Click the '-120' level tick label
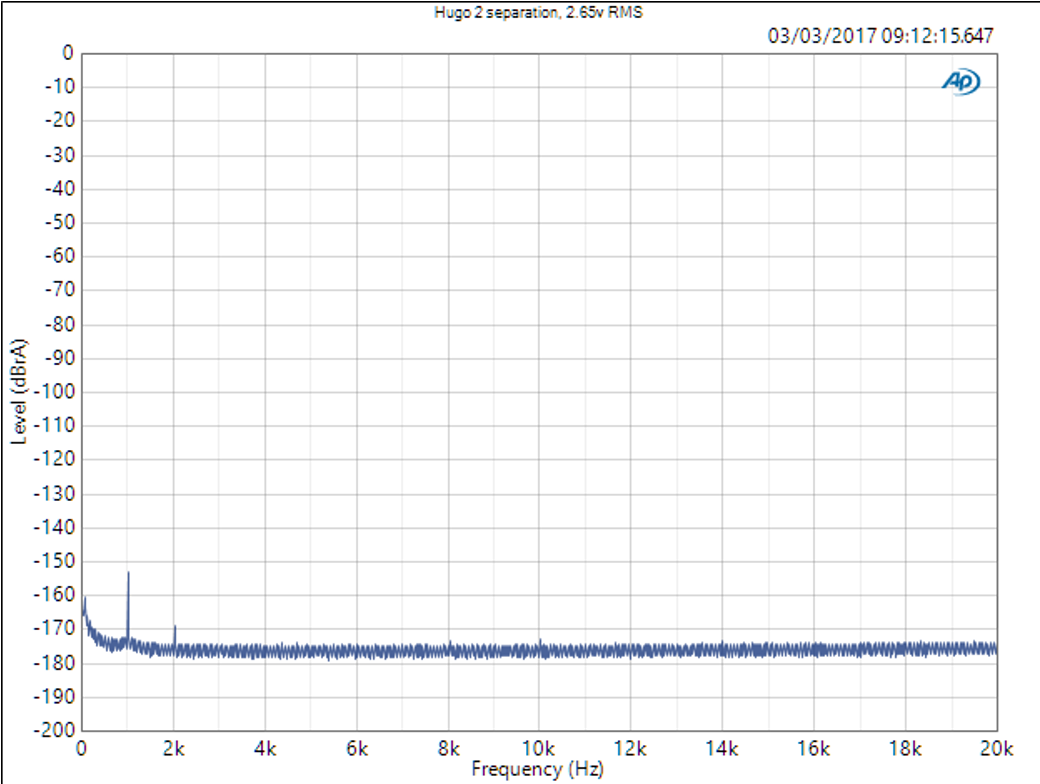This screenshot has height=784, width=1040. pos(54,459)
